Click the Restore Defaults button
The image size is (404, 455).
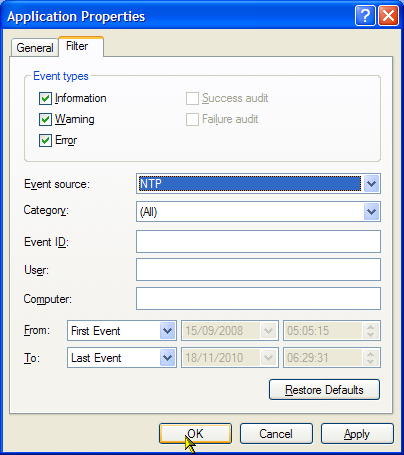324,389
